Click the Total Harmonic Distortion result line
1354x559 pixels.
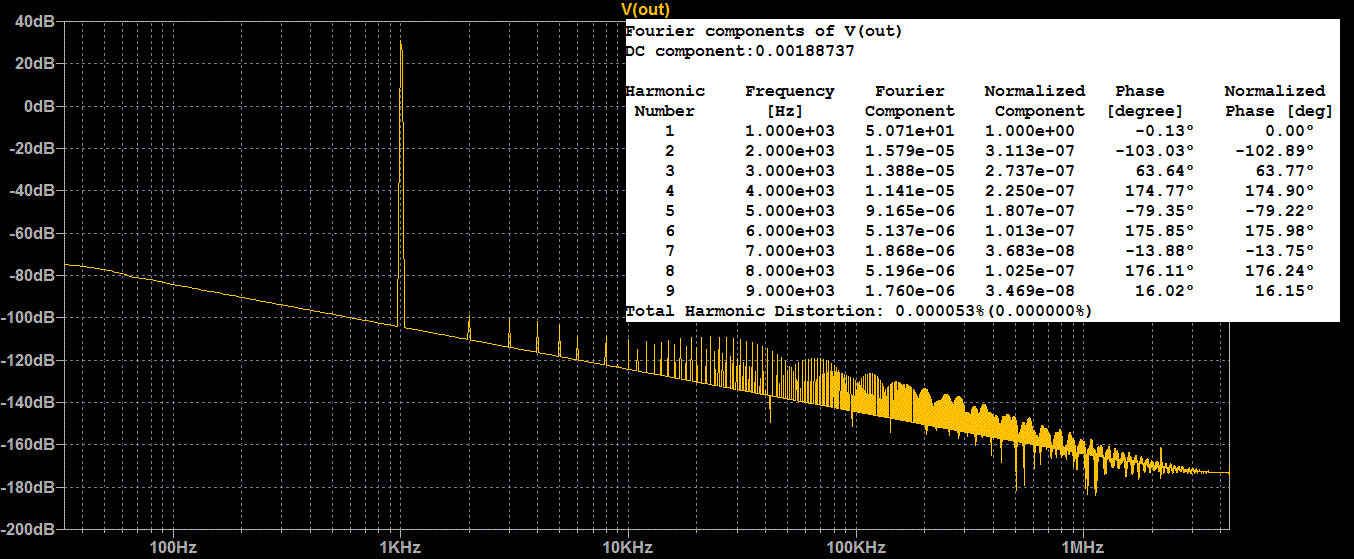859,311
